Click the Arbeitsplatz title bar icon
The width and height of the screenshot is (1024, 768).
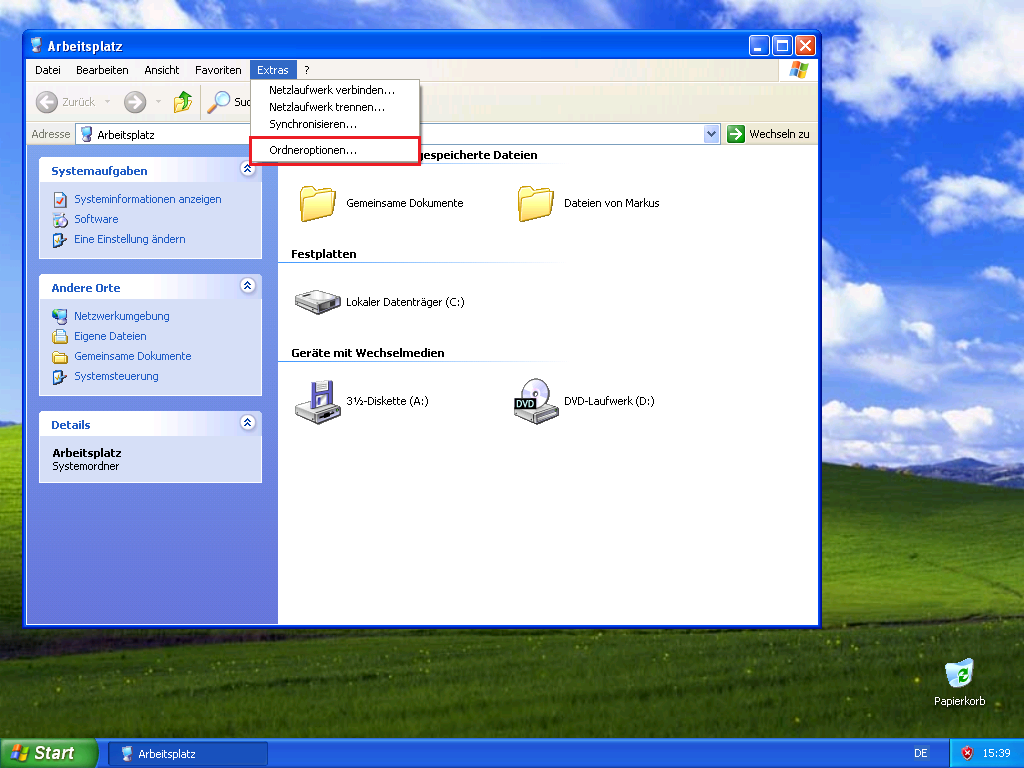click(x=37, y=46)
